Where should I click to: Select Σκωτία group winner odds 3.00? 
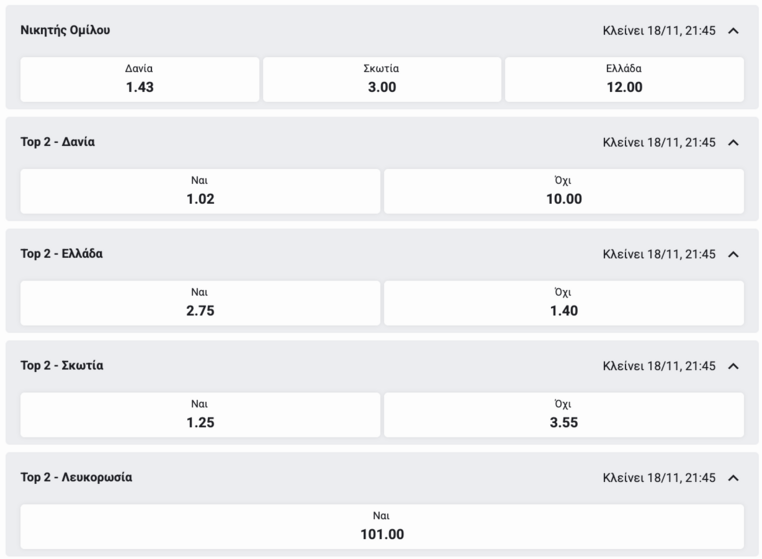(381, 79)
